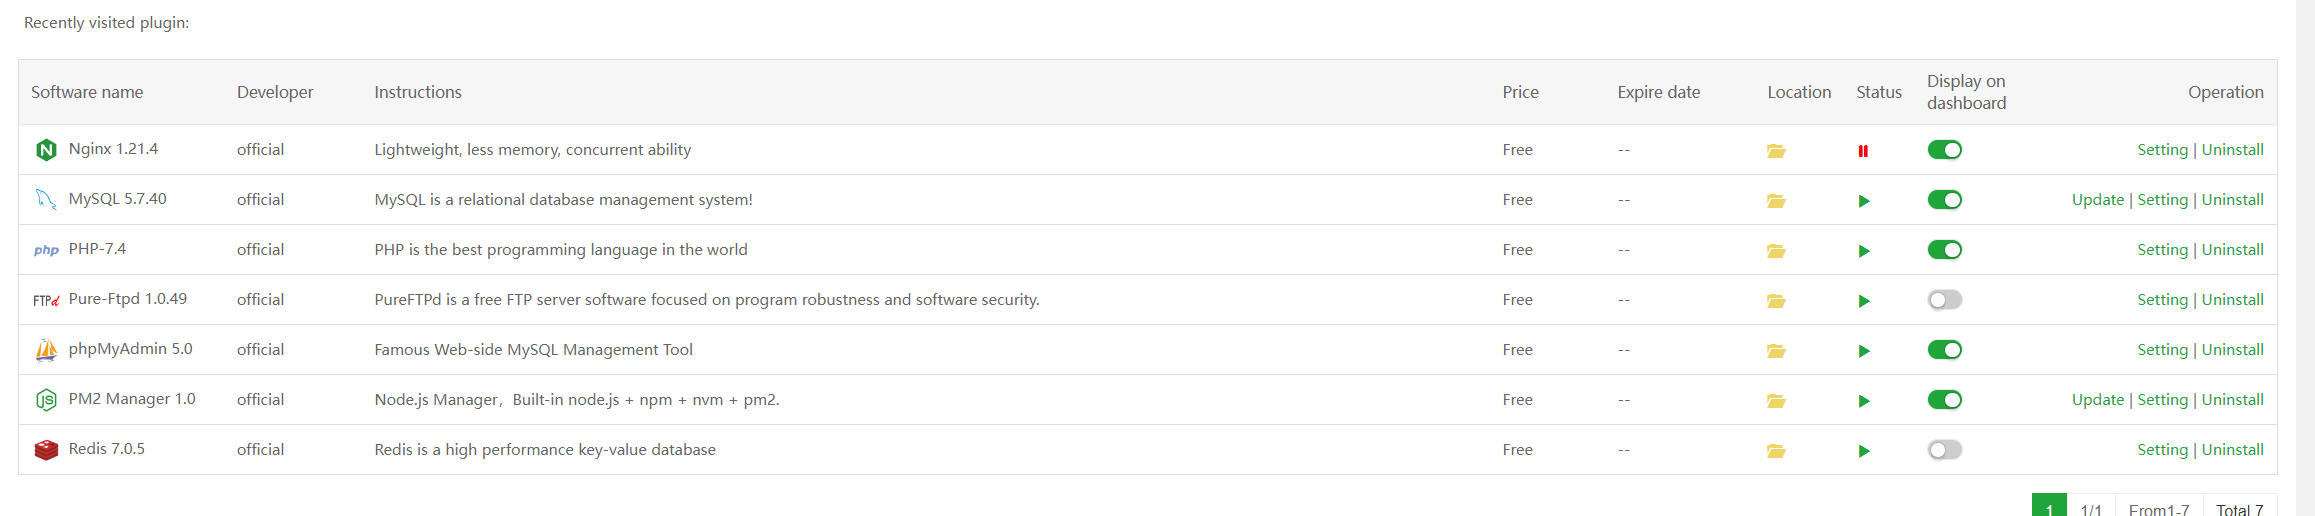Click the red paused status icon for Nginx
Screen dimensions: 2315x516
pyautogui.click(x=1863, y=151)
